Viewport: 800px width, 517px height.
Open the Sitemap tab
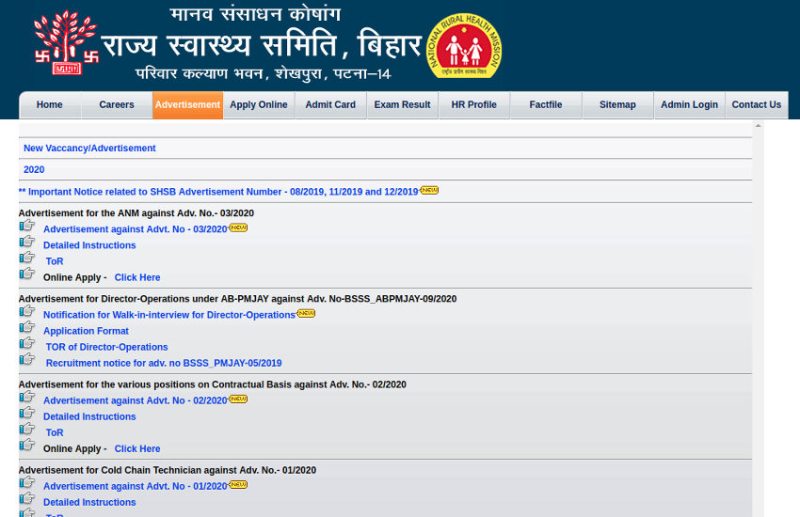(x=617, y=105)
